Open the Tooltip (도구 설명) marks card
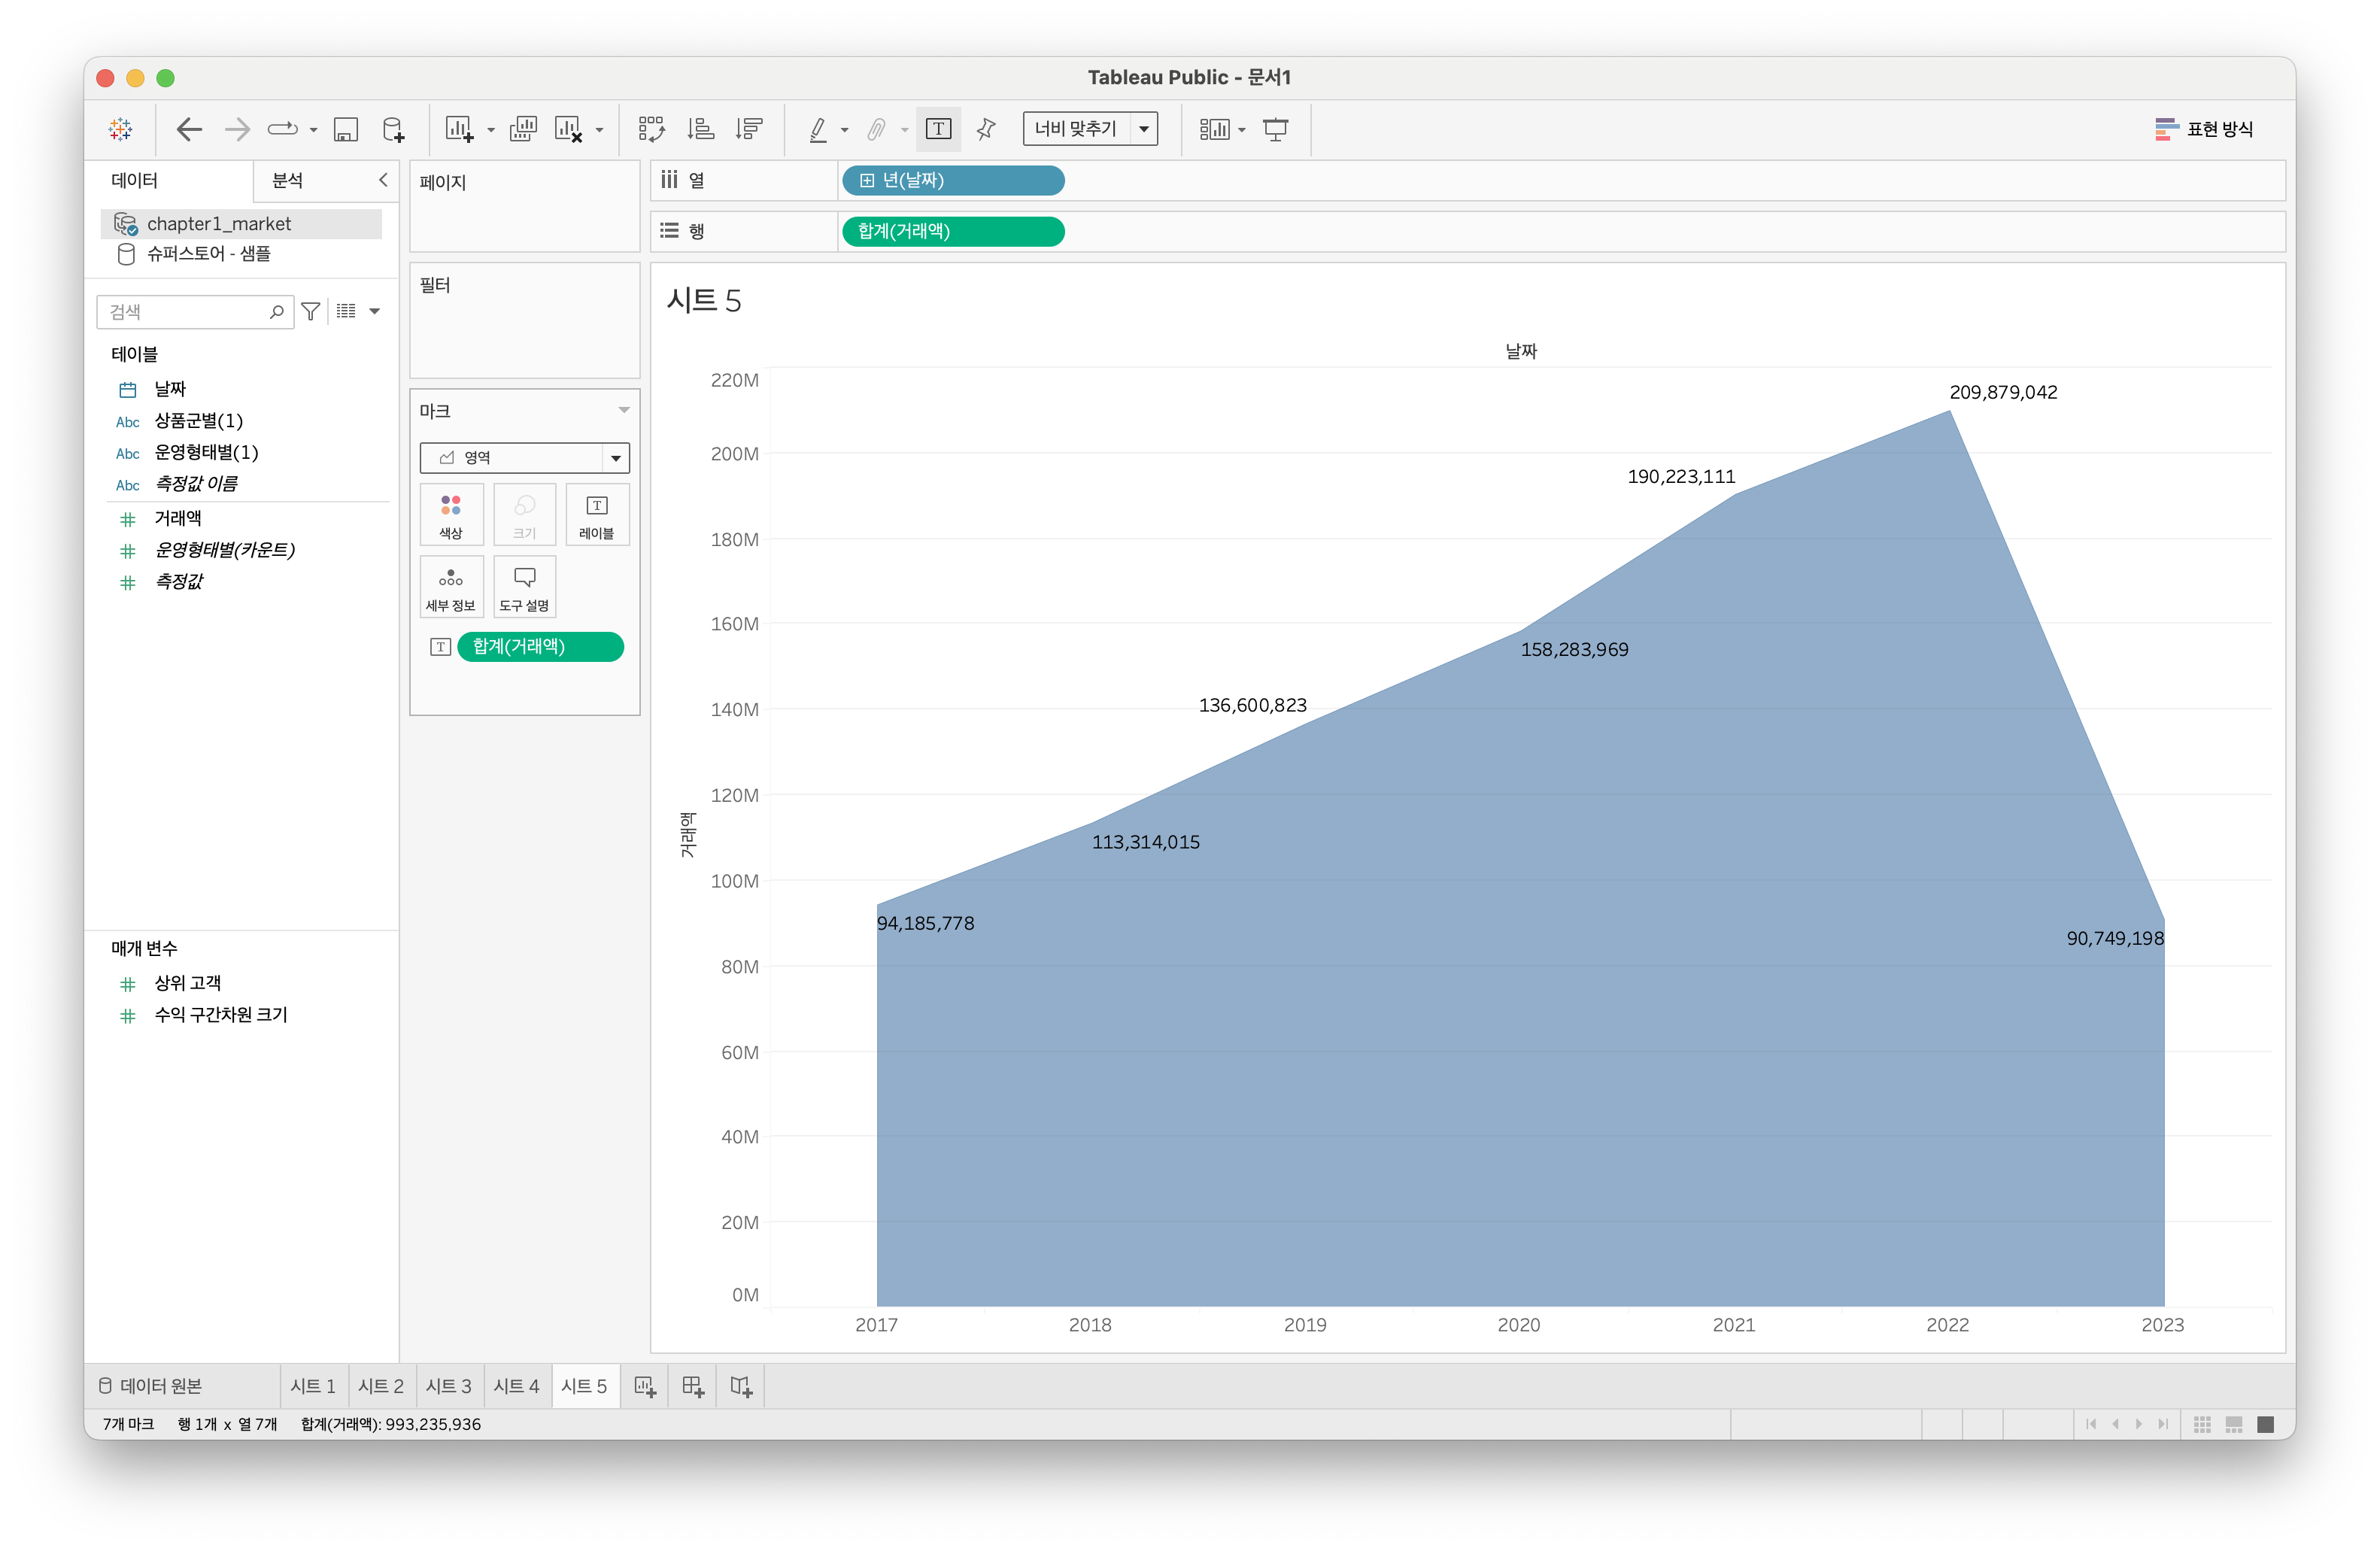This screenshot has width=2380, height=1551. [x=524, y=587]
